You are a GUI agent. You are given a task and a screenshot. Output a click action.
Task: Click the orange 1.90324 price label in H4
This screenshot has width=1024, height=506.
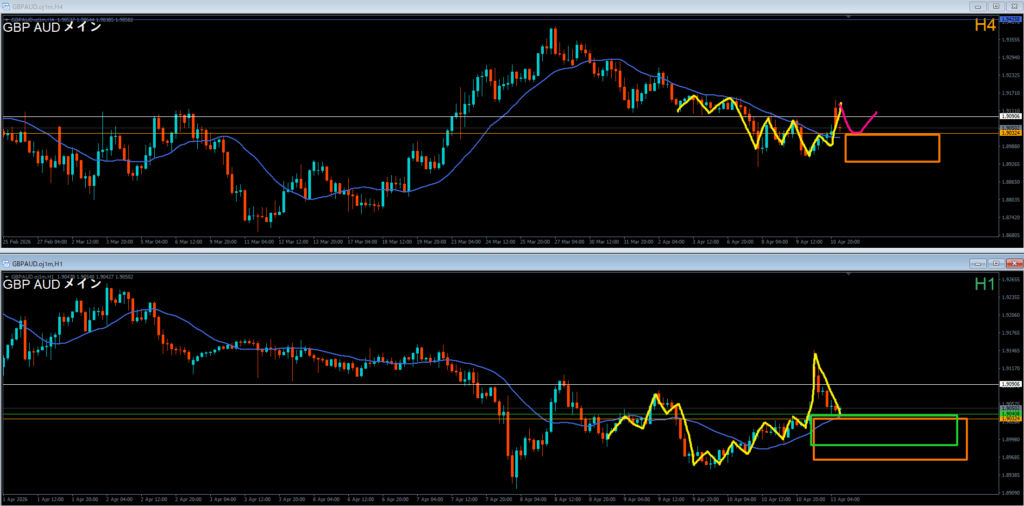(x=1009, y=132)
